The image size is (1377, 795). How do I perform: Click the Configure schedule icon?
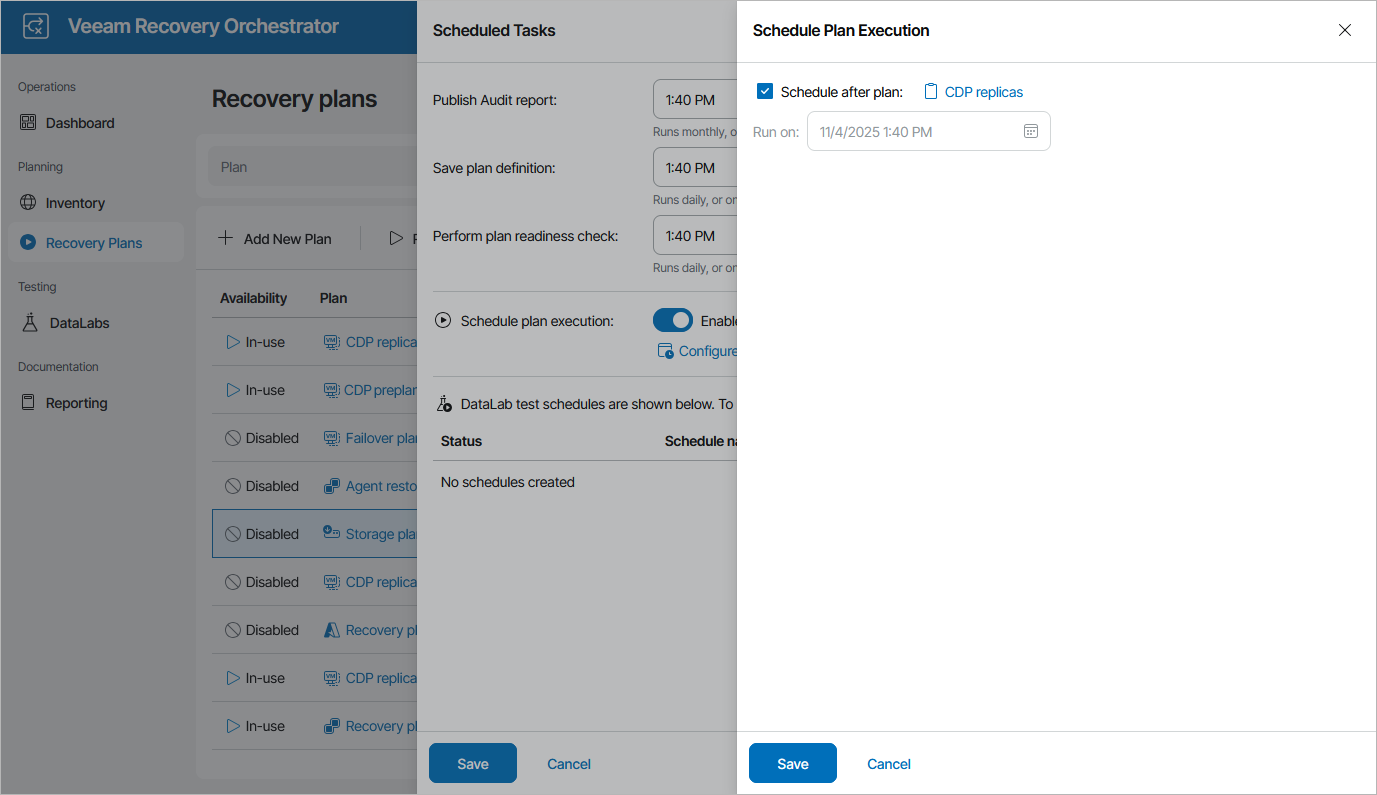[665, 351]
